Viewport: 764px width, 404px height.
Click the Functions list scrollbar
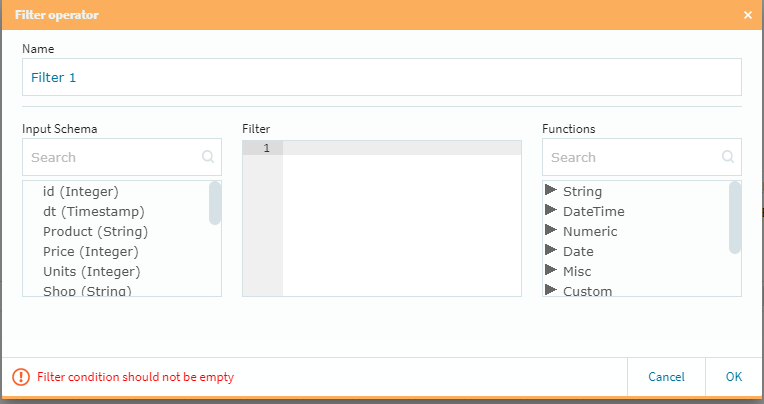pos(735,217)
